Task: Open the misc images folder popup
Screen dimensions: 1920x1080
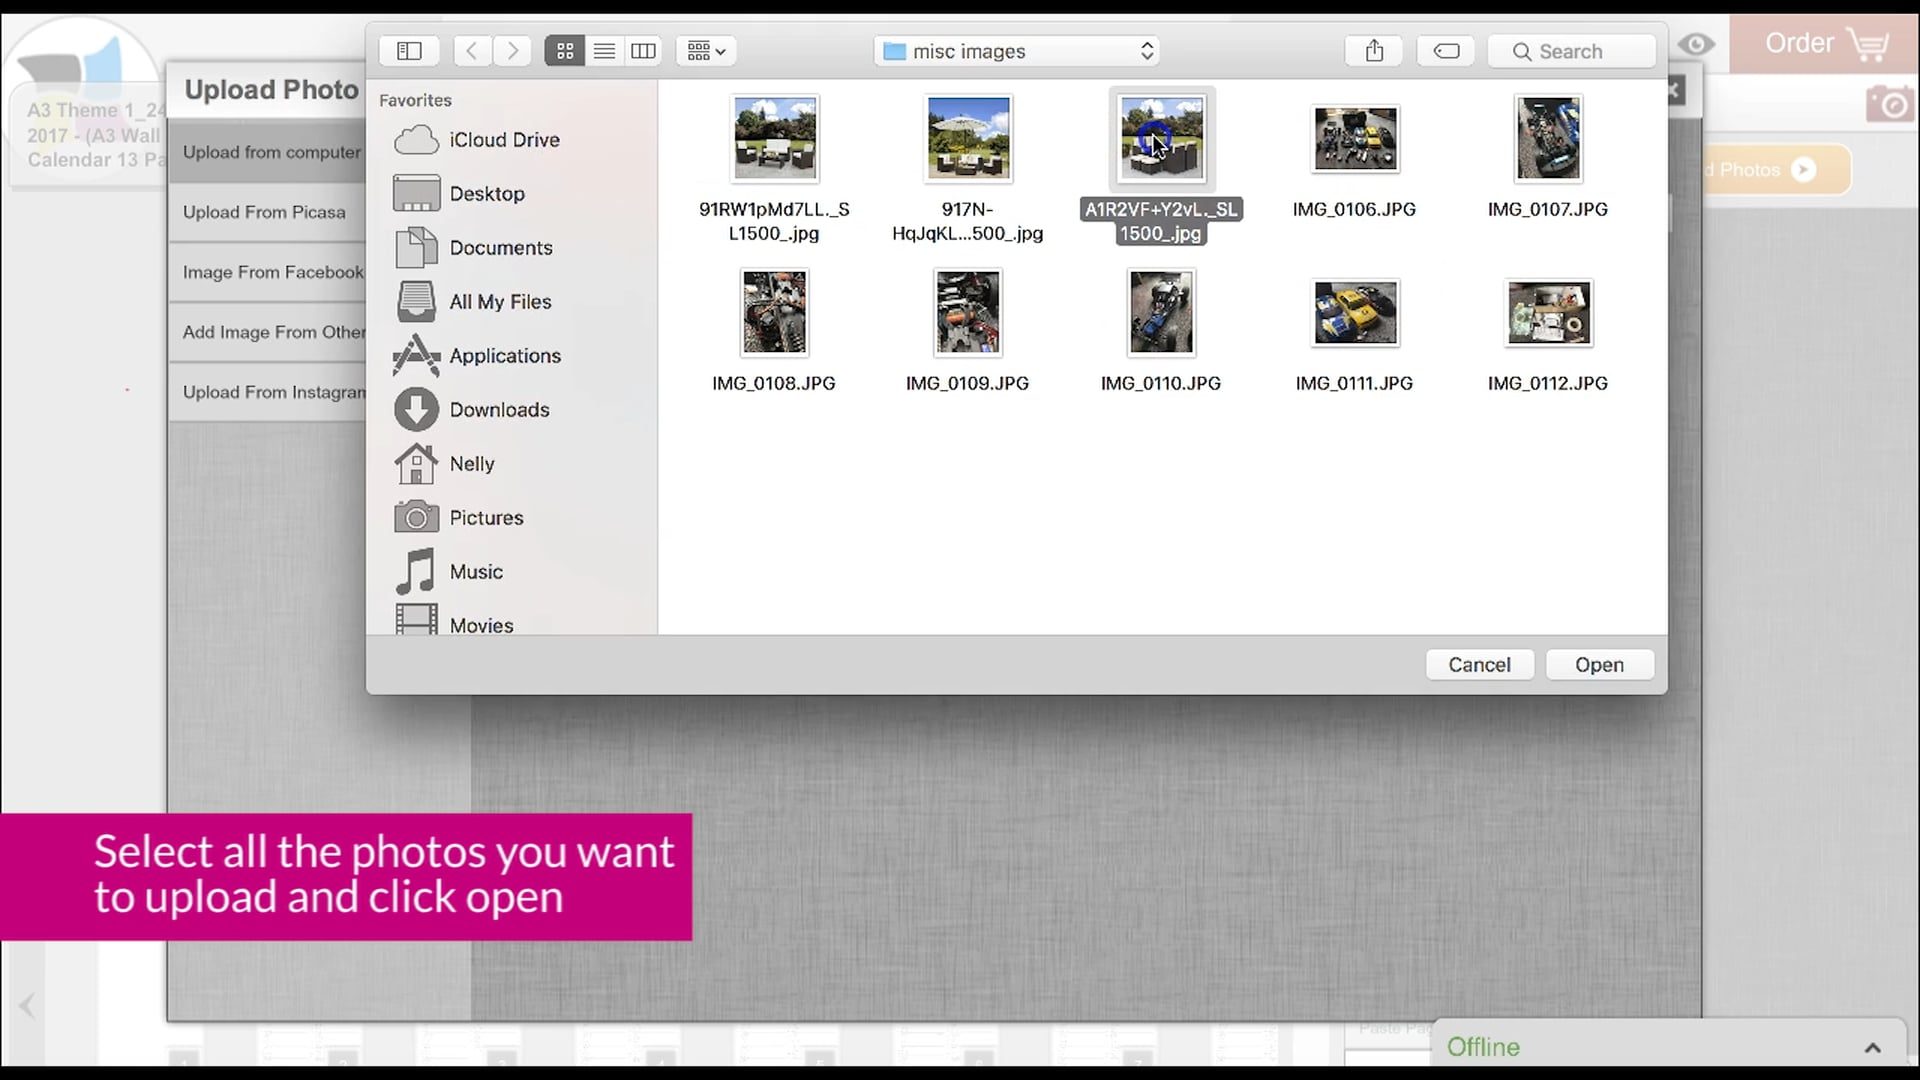Action: (x=1017, y=51)
